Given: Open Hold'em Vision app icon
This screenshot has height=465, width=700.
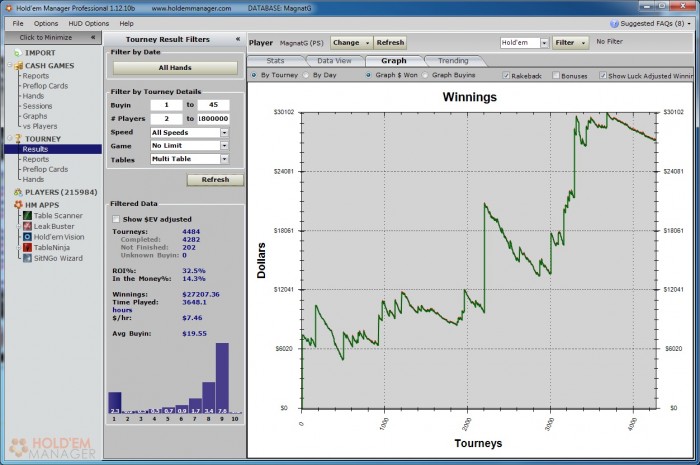Looking at the screenshot, I should pos(27,237).
